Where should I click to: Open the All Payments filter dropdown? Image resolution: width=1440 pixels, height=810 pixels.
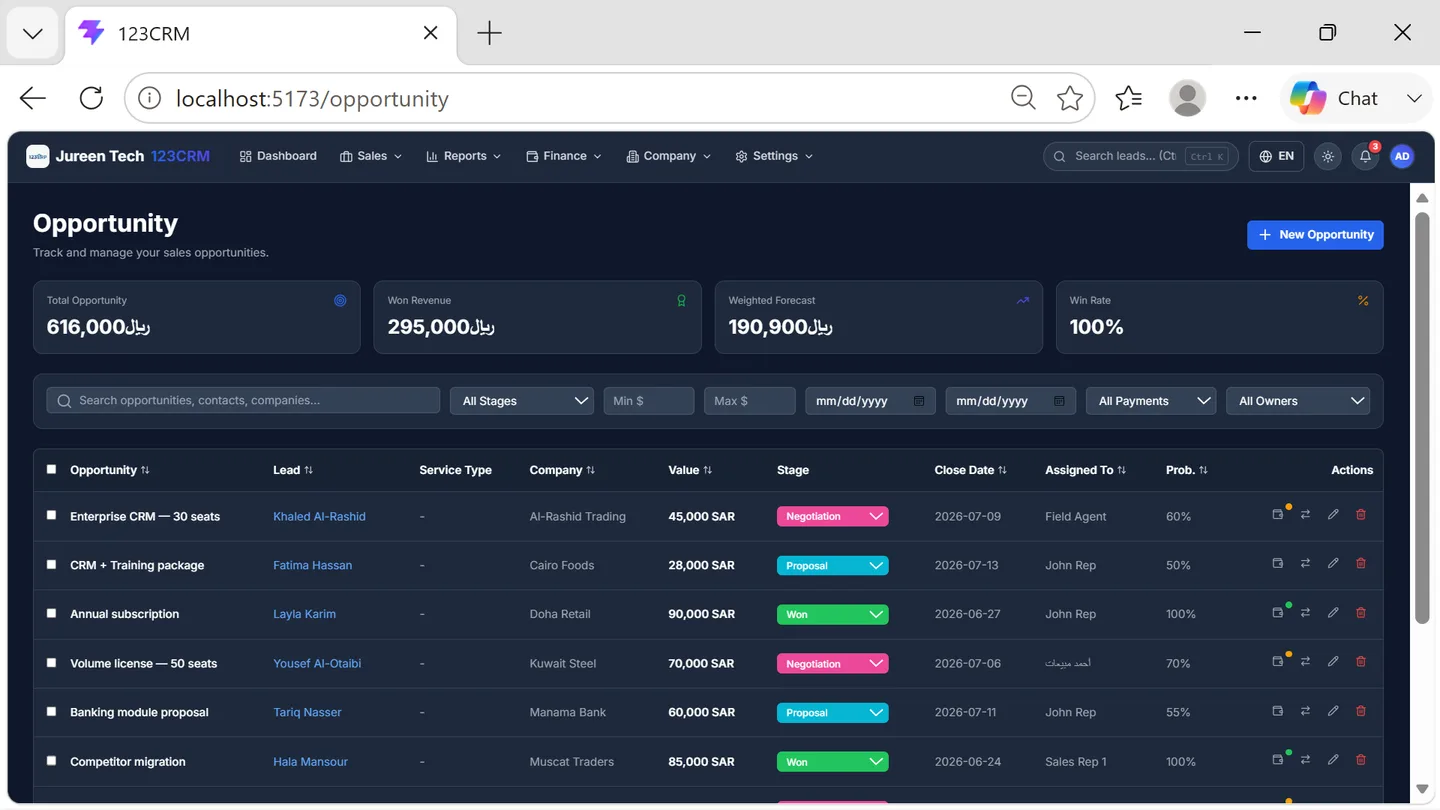point(1151,401)
